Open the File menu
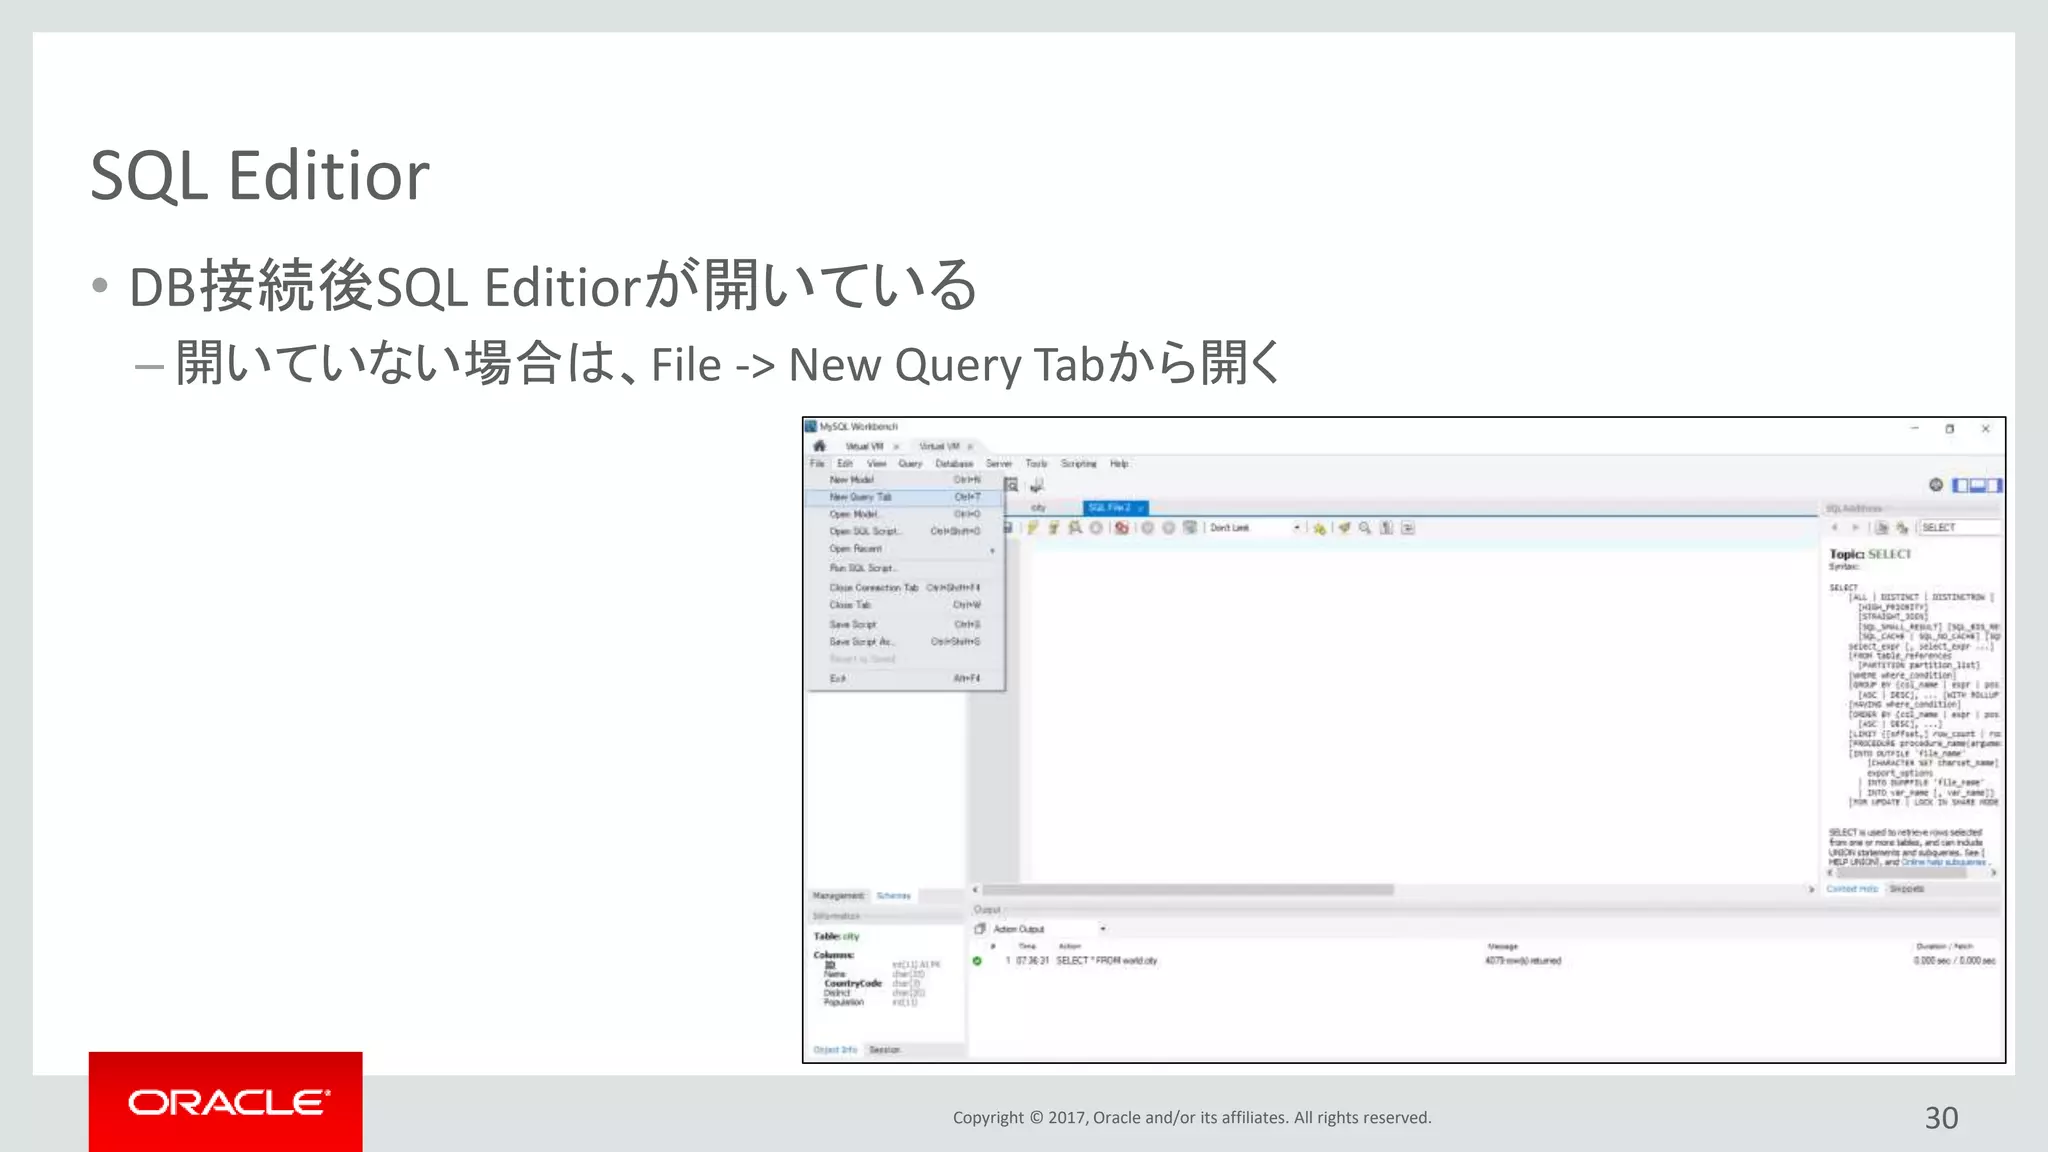Viewport: 2048px width, 1152px height. click(817, 464)
